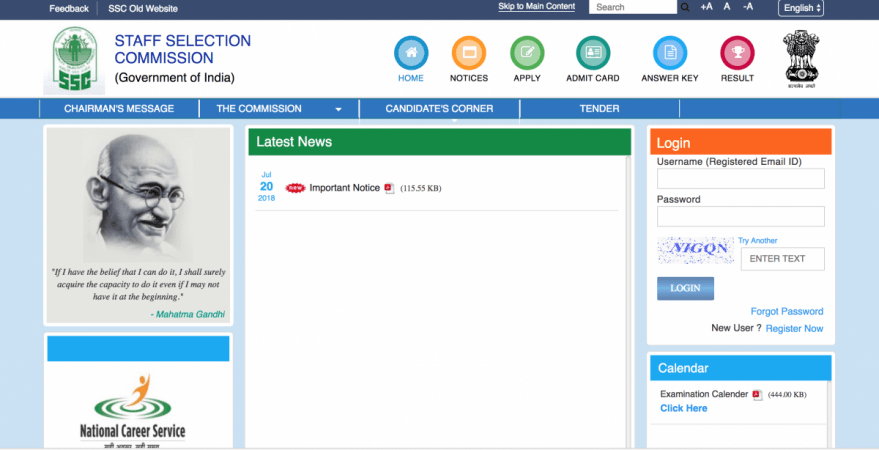Increase font size with +A
The height and width of the screenshot is (450, 879).
(706, 7)
